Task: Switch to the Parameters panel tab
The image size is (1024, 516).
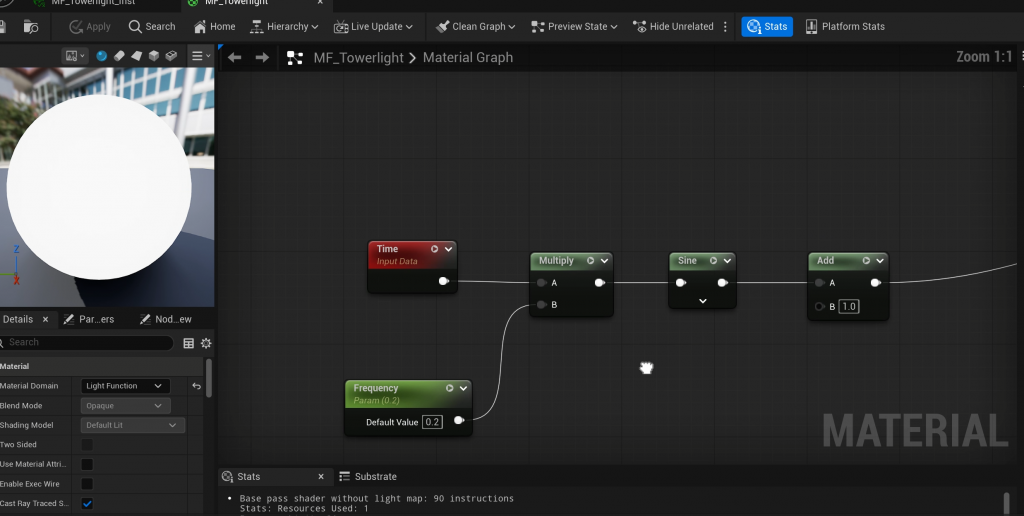Action: click(90, 319)
